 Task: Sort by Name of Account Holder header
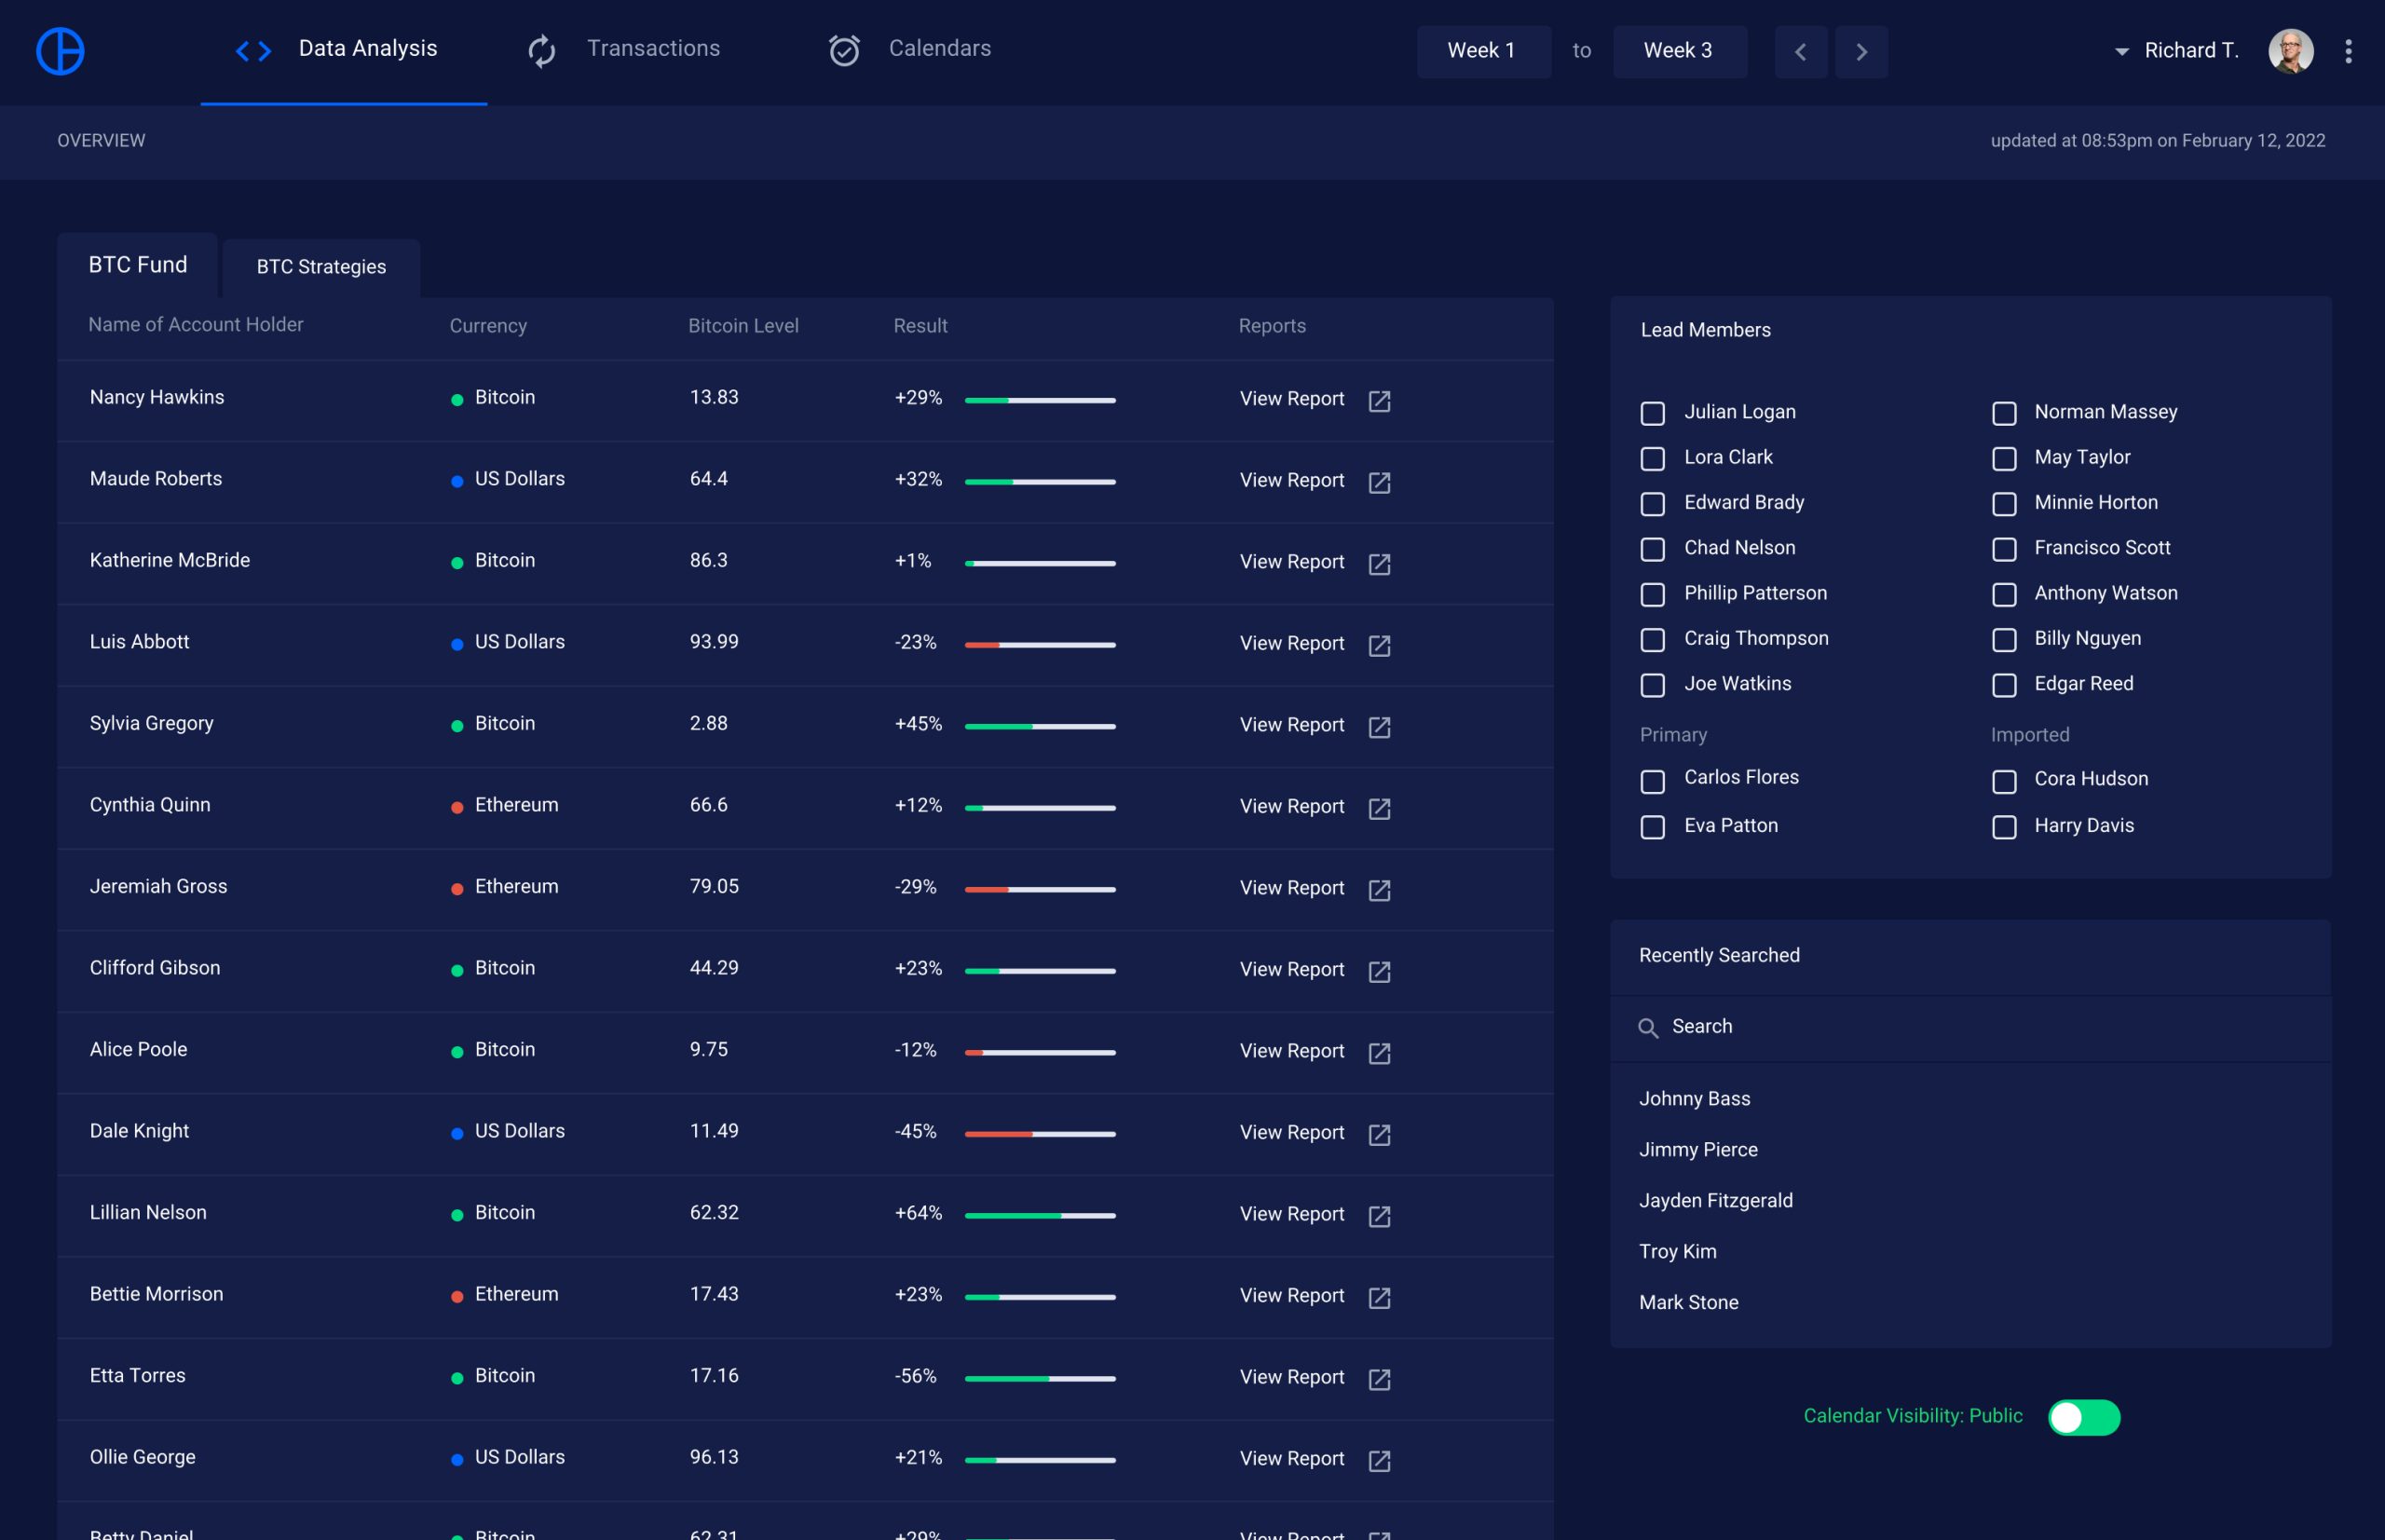pyautogui.click(x=195, y=325)
